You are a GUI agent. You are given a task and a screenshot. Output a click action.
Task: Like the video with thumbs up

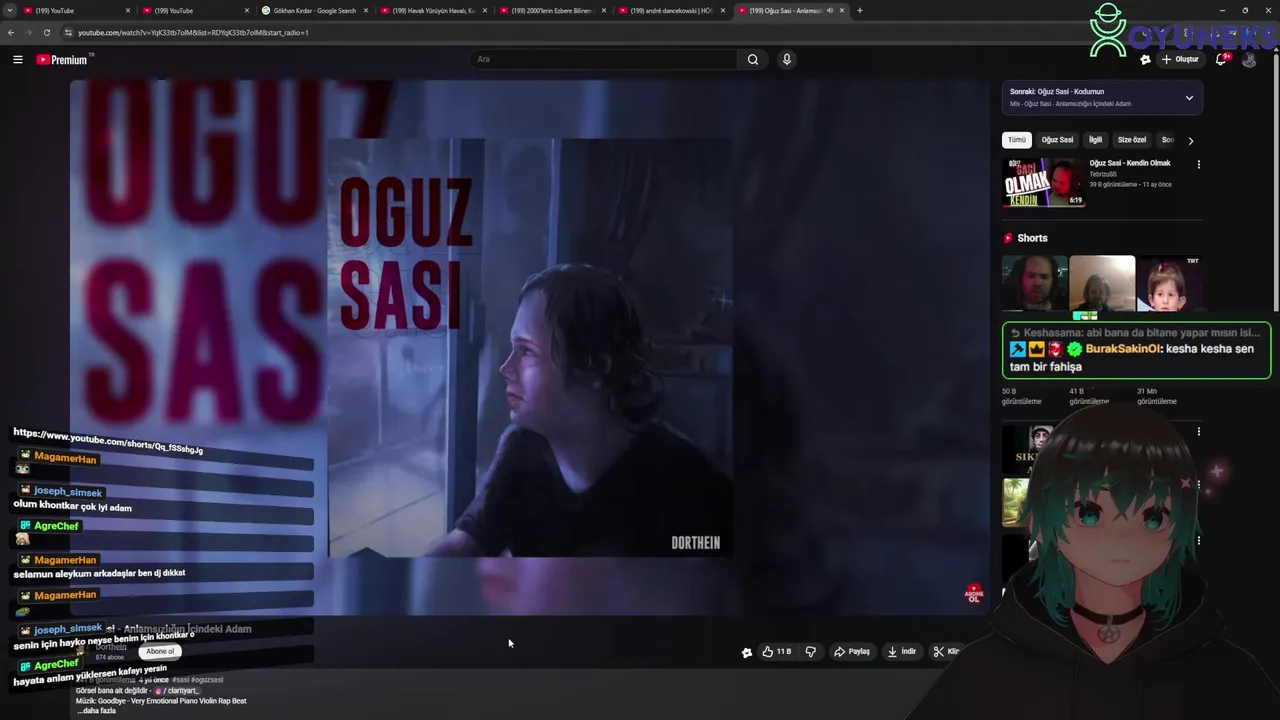pyautogui.click(x=776, y=652)
